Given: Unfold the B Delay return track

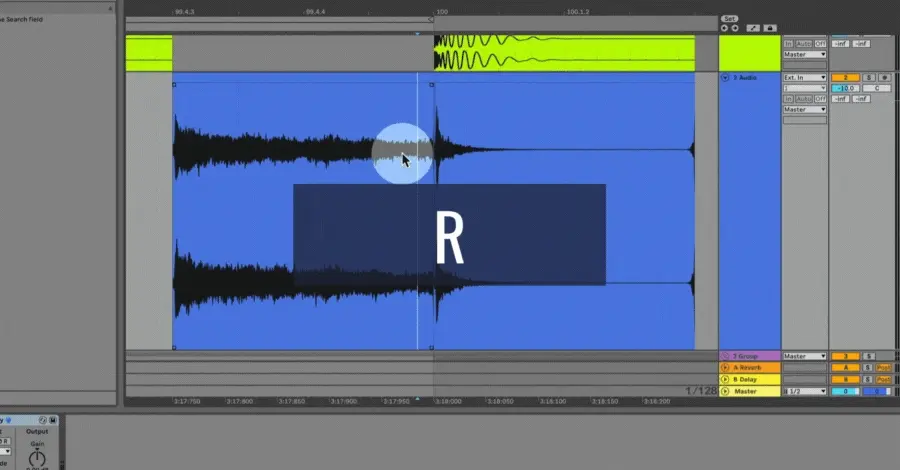Looking at the screenshot, I should [725, 379].
